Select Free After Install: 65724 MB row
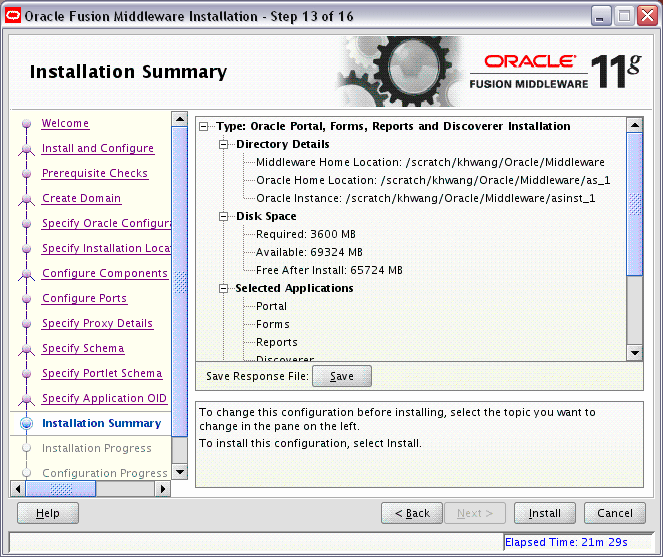The image size is (663, 557). coord(329,270)
